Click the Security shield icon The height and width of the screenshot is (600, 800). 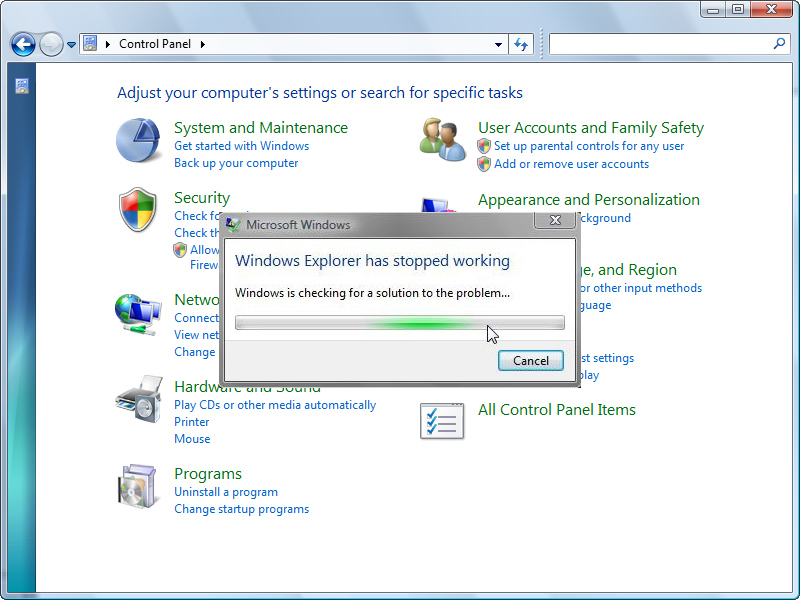[x=137, y=210]
